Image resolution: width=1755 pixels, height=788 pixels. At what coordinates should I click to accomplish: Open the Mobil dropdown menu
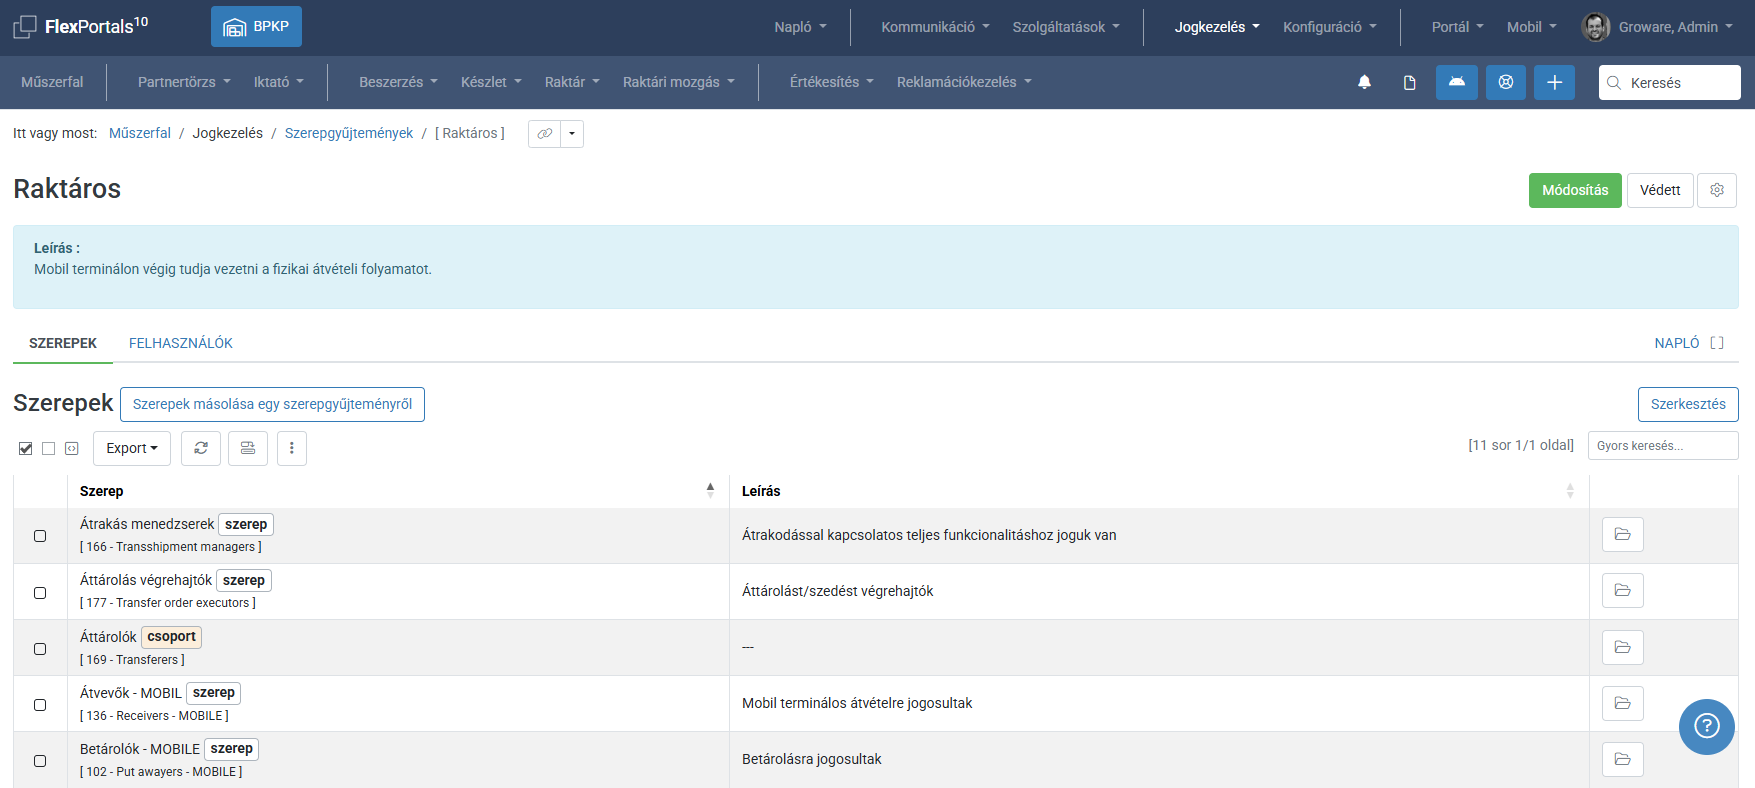tap(1532, 27)
